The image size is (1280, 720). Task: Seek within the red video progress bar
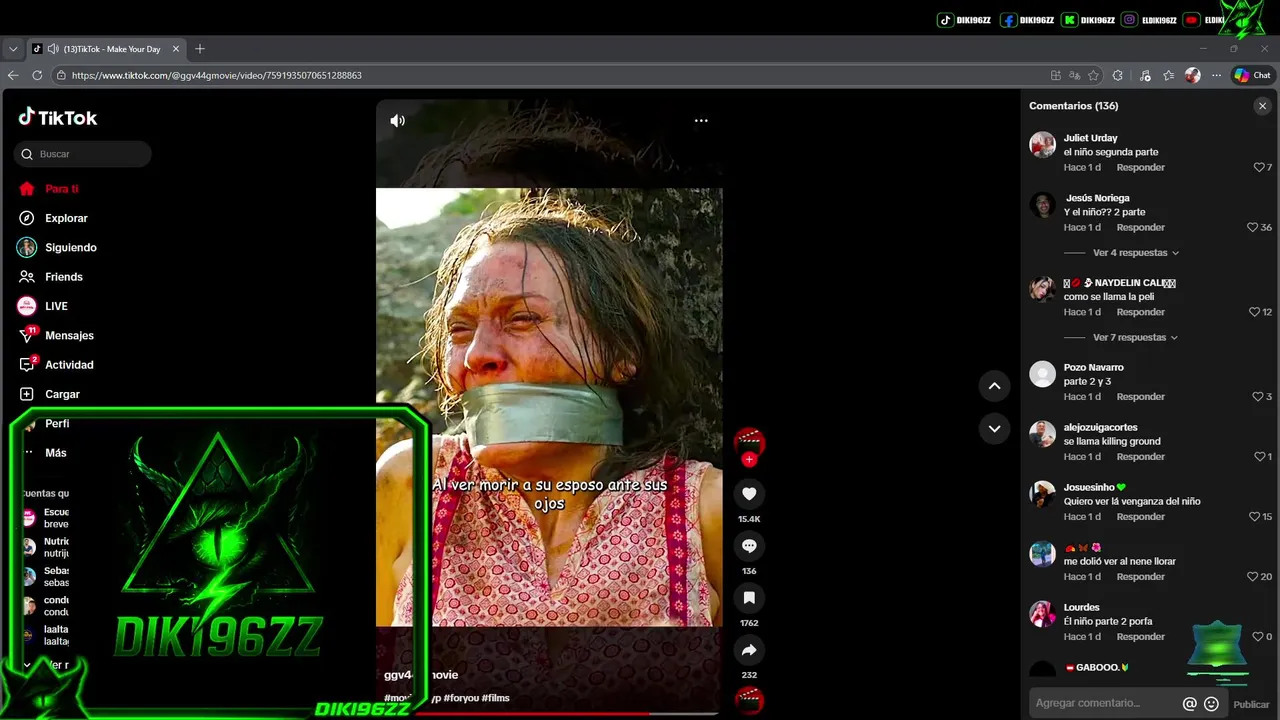point(548,714)
